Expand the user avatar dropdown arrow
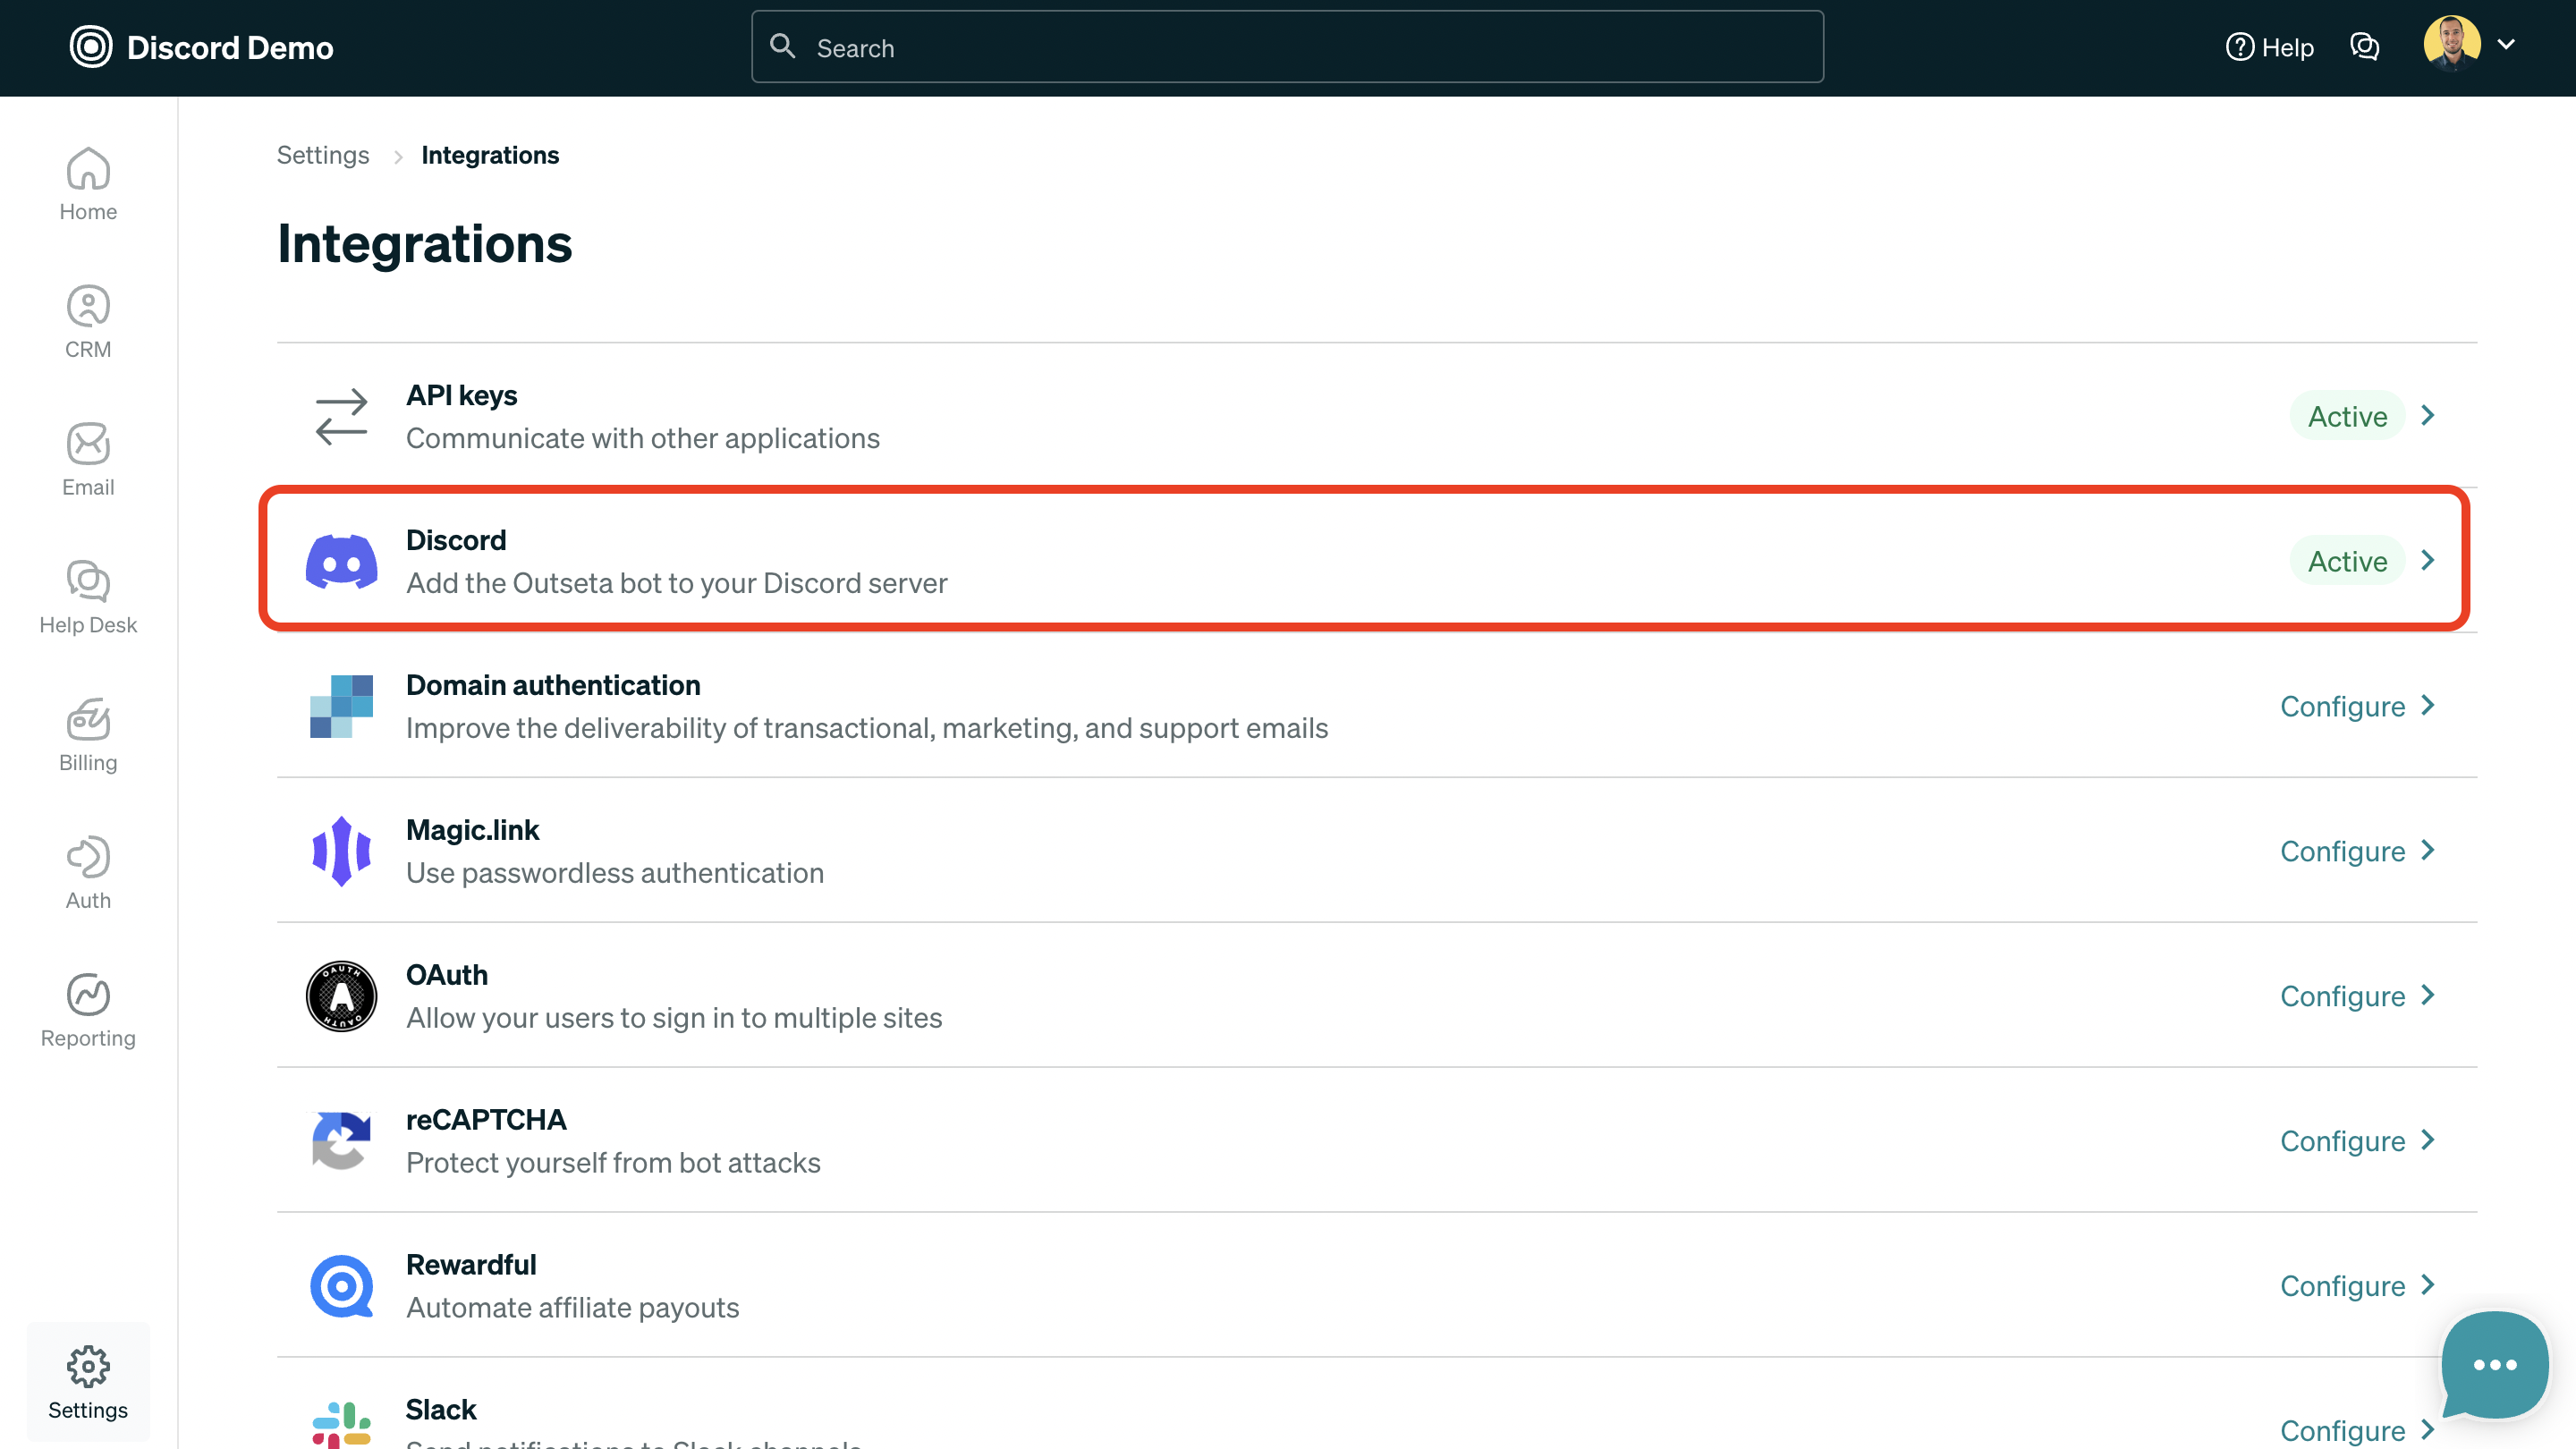The image size is (2576, 1449). (x=2506, y=44)
